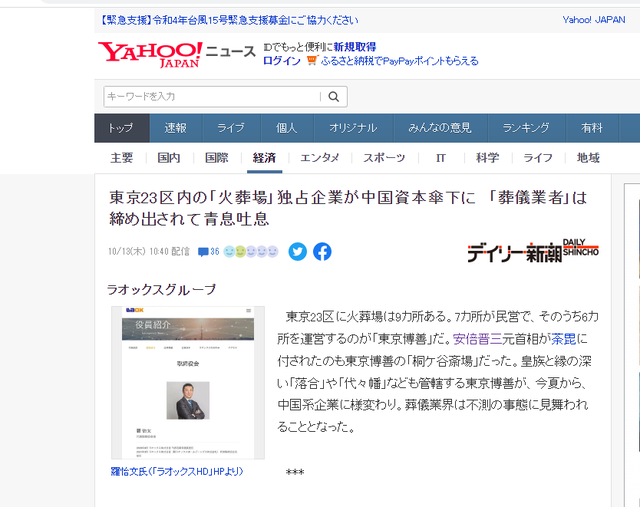Go to the ランキング tab
The width and height of the screenshot is (640, 507).
tap(526, 128)
